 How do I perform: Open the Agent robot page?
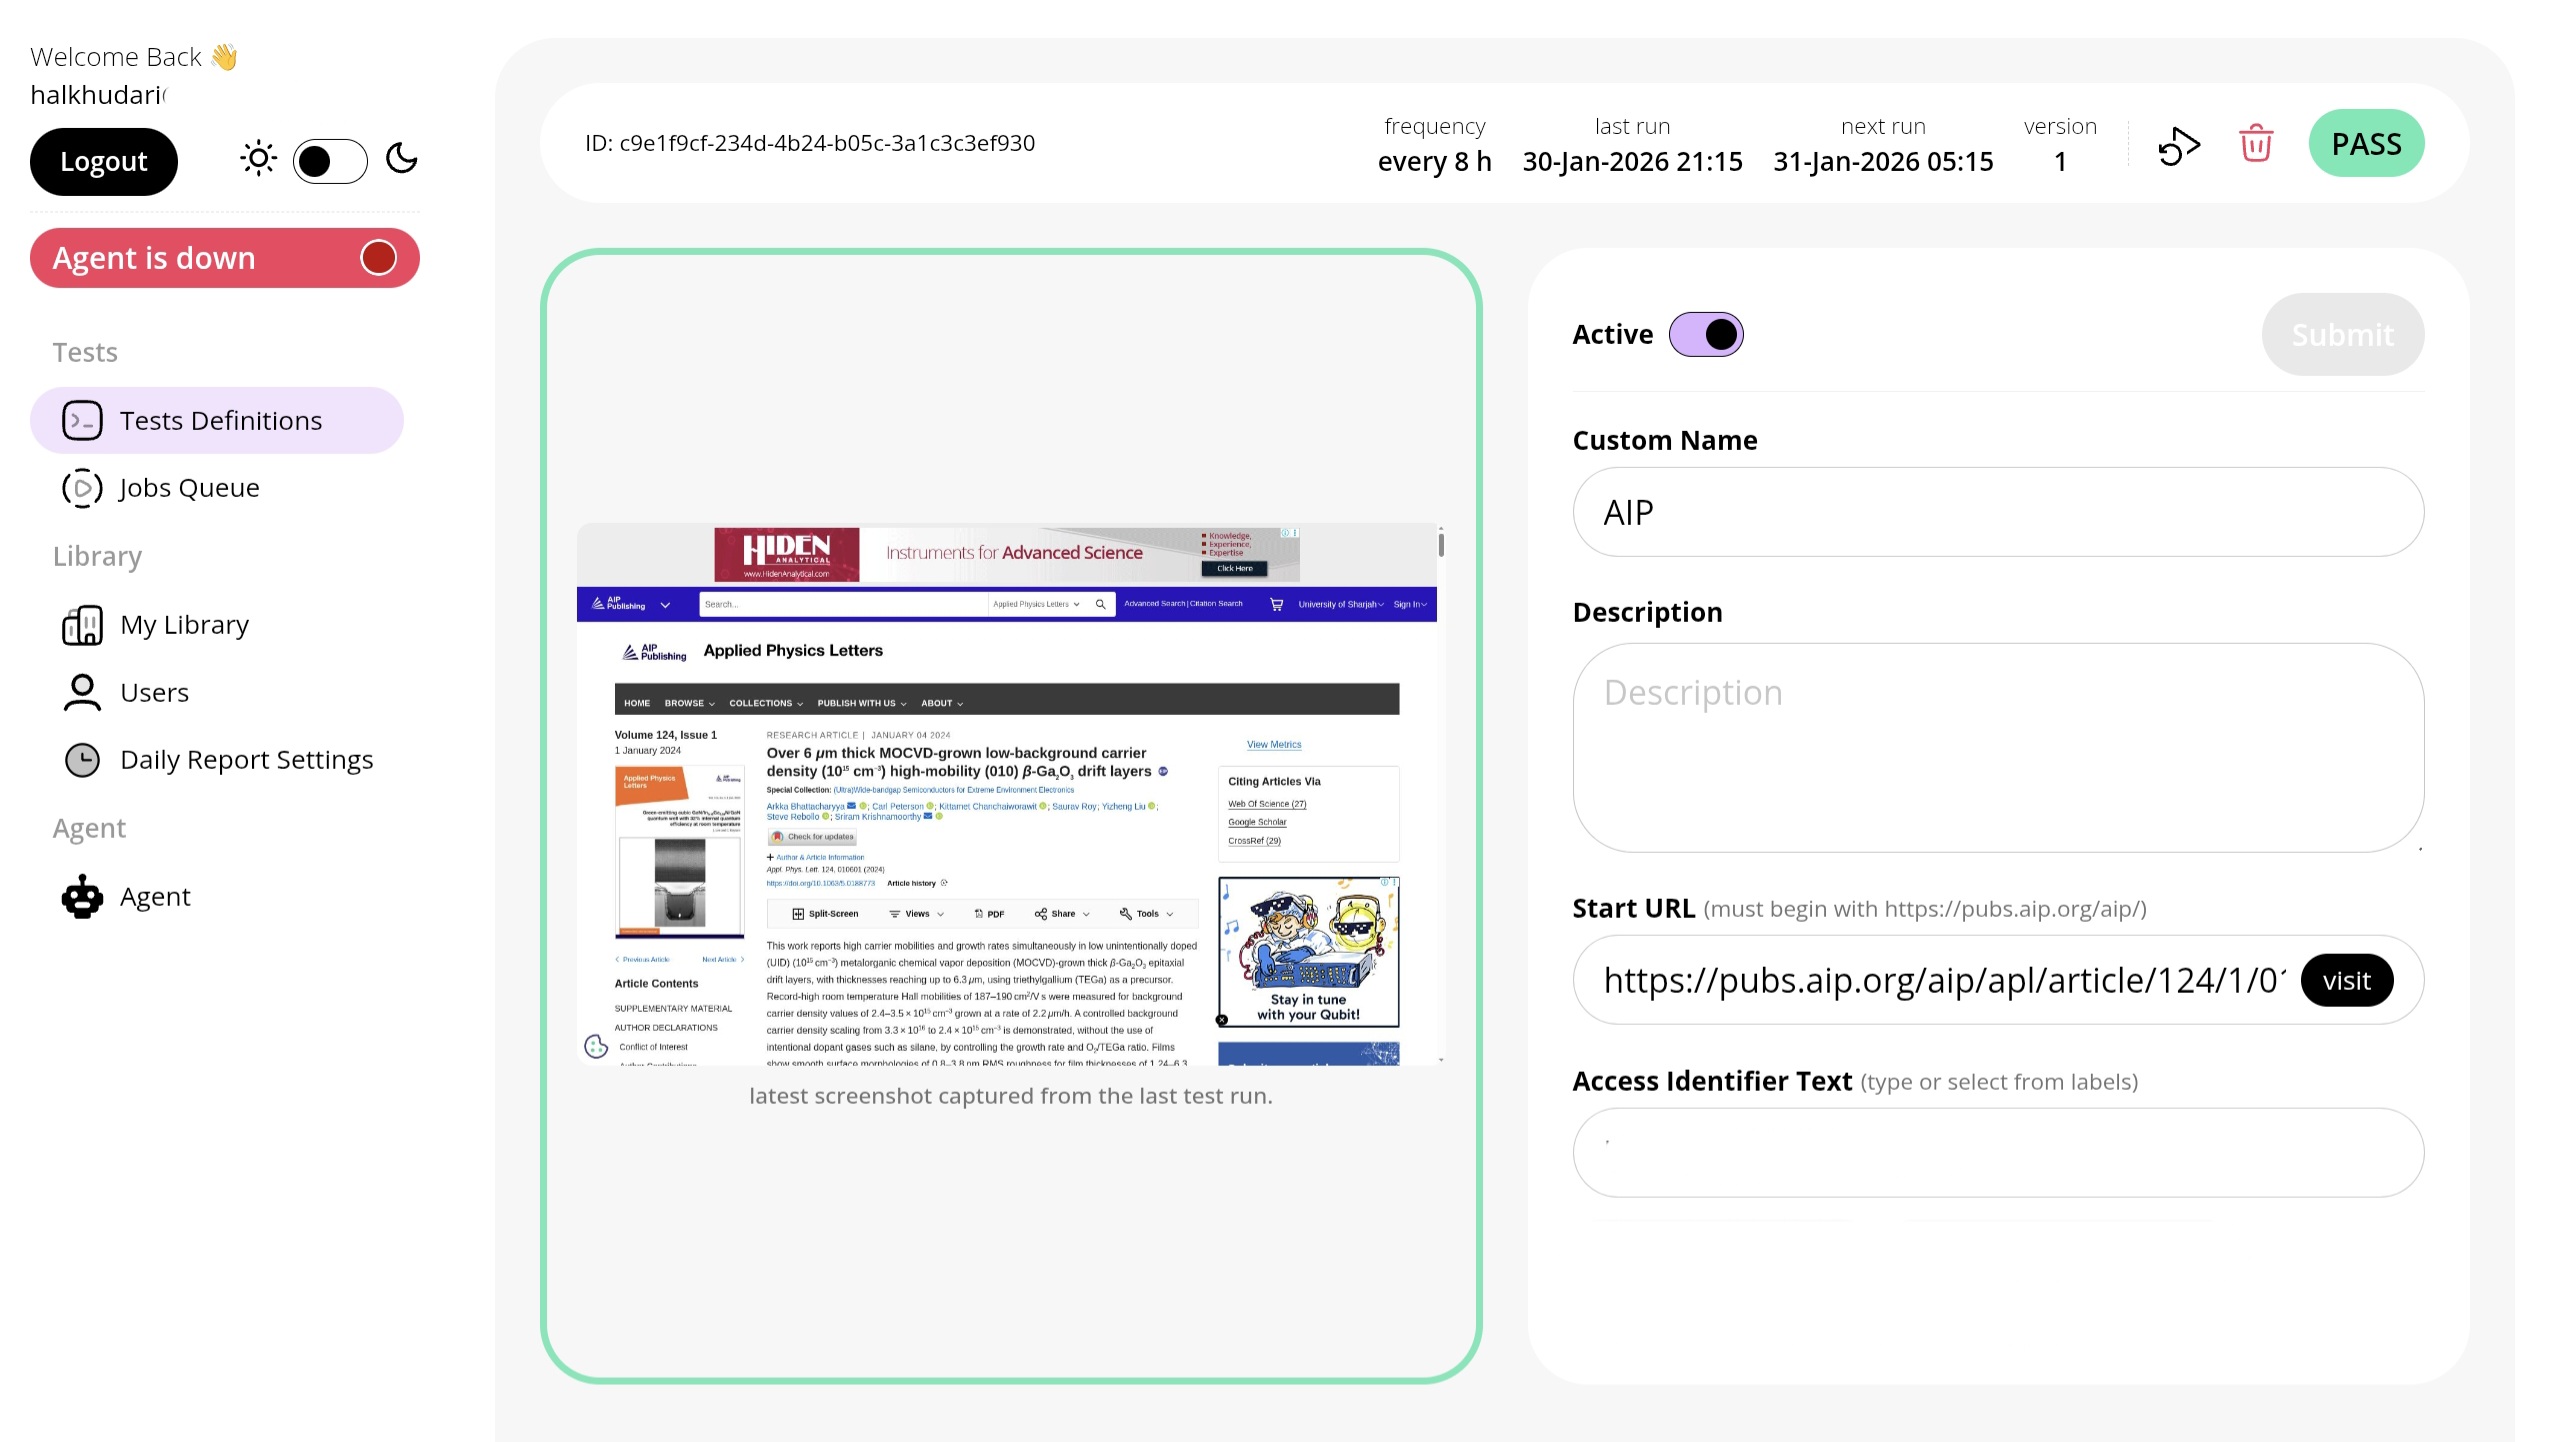(154, 897)
